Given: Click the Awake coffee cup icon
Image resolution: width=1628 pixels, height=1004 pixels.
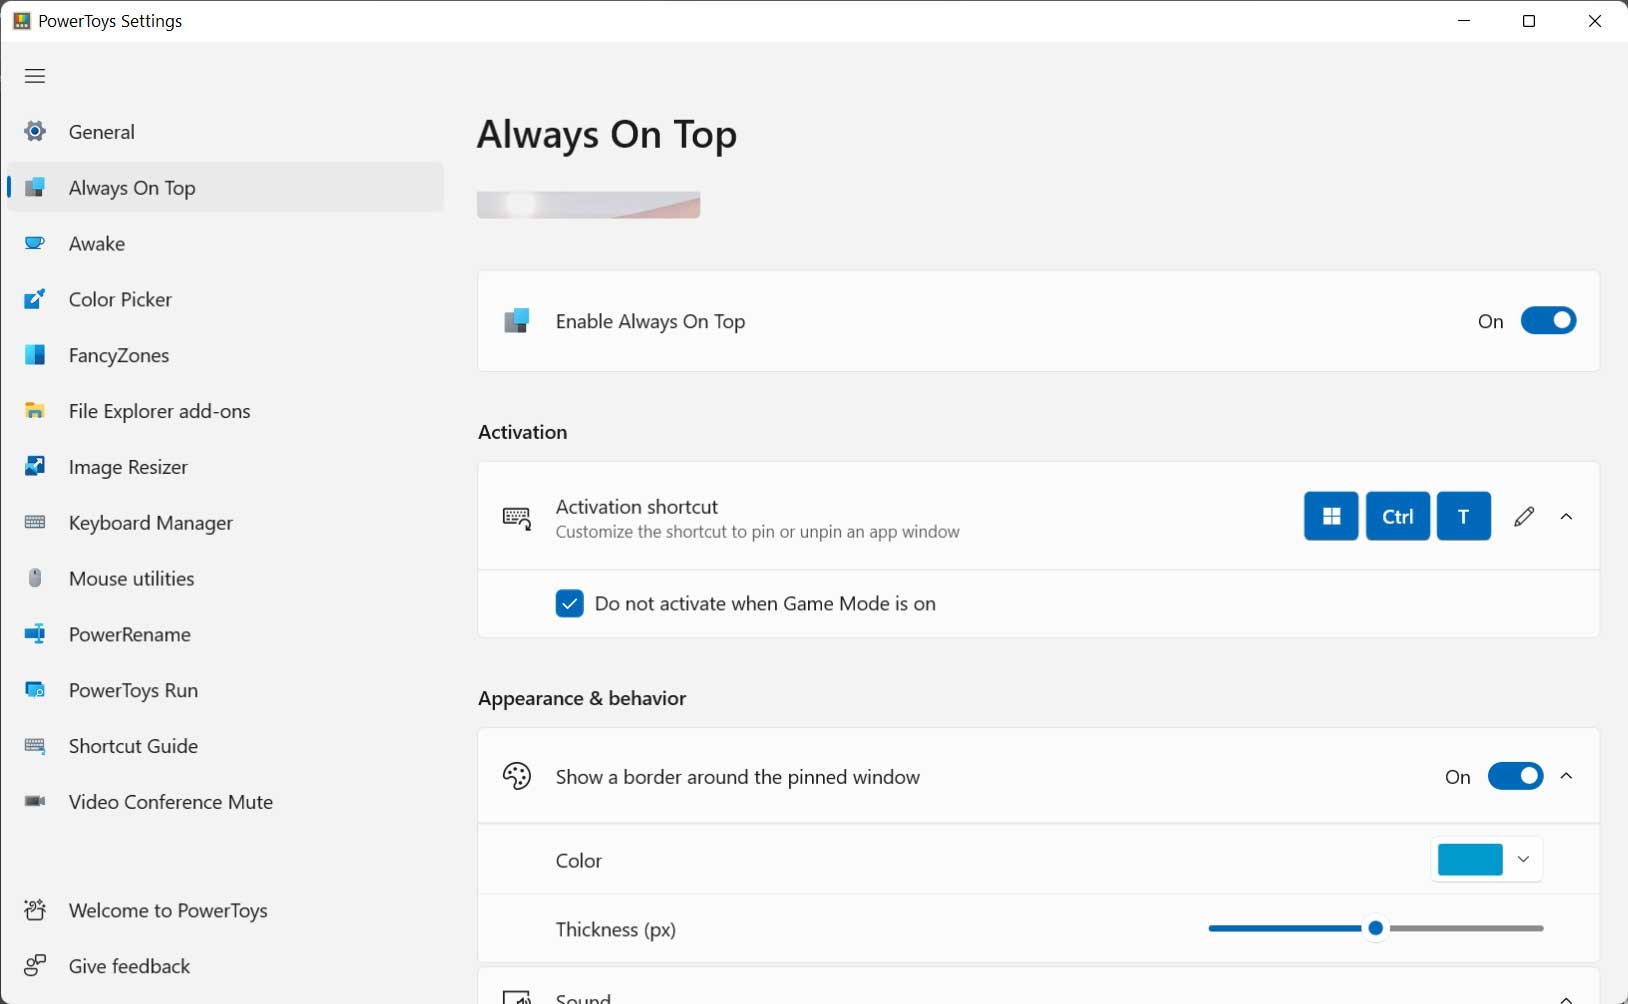Looking at the screenshot, I should 35,243.
